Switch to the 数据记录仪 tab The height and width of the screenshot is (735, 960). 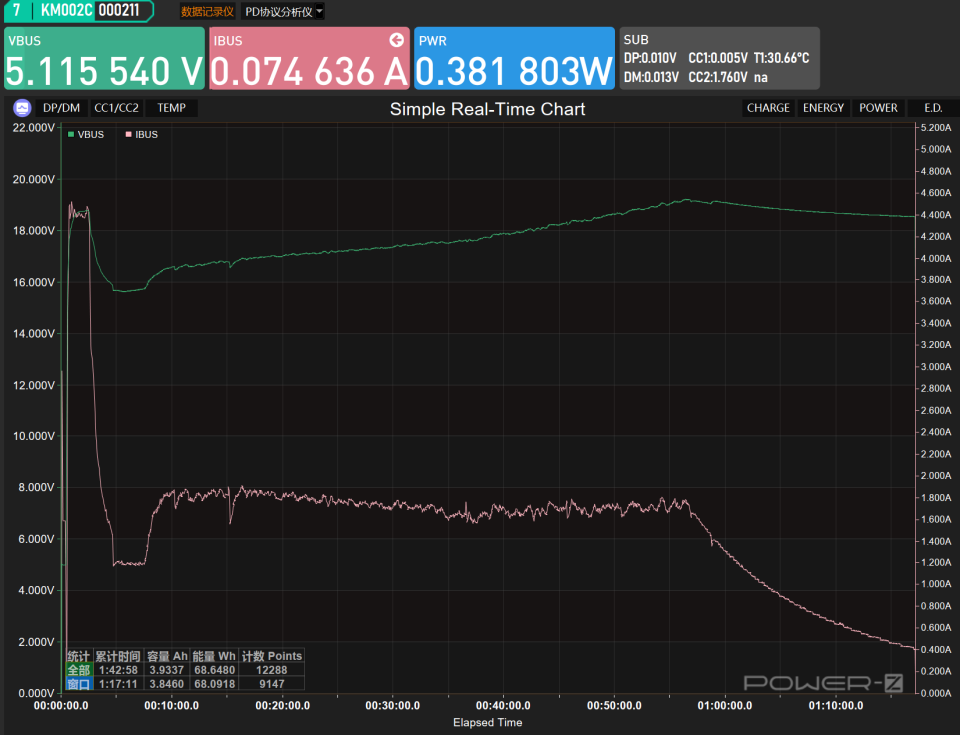pyautogui.click(x=207, y=12)
